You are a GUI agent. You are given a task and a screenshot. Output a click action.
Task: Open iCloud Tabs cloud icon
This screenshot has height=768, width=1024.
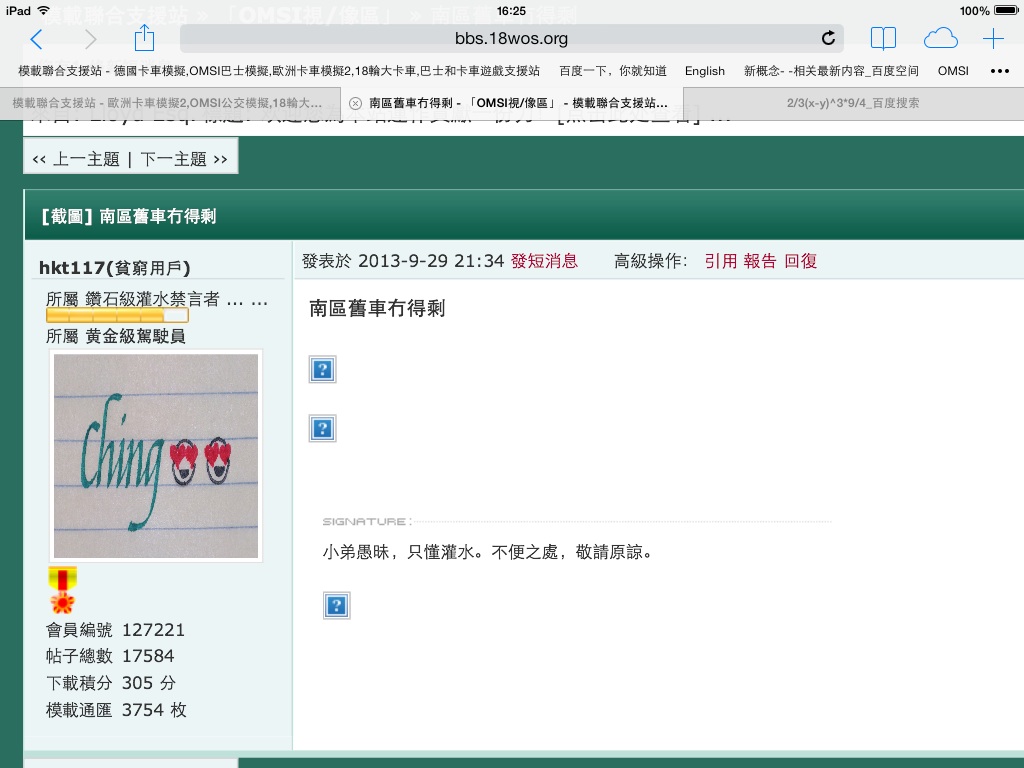[940, 39]
